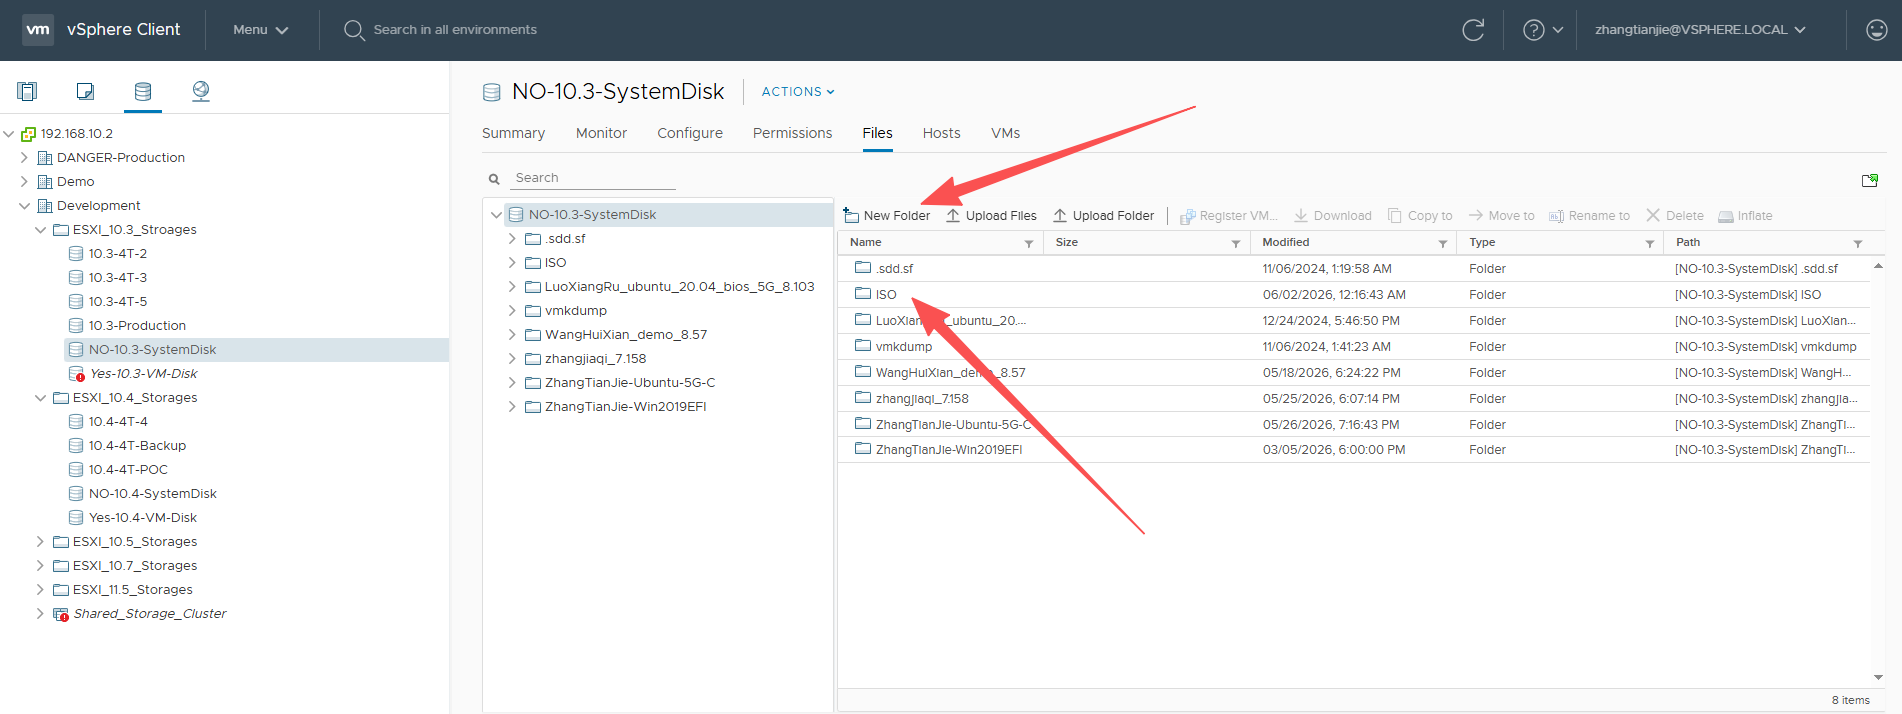Screen dimensions: 1902x714
Task: Click the 10.3-4T-2 datastore icon
Action: 76,254
